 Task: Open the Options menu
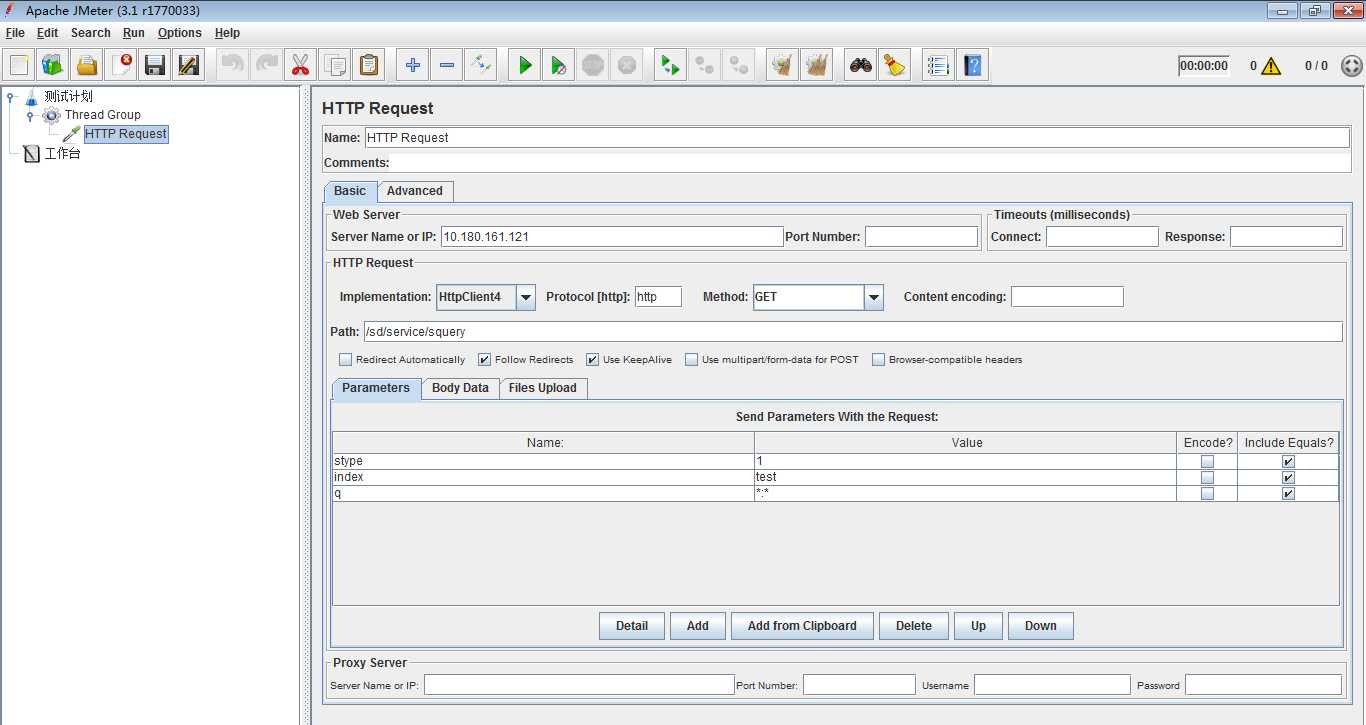pyautogui.click(x=180, y=33)
